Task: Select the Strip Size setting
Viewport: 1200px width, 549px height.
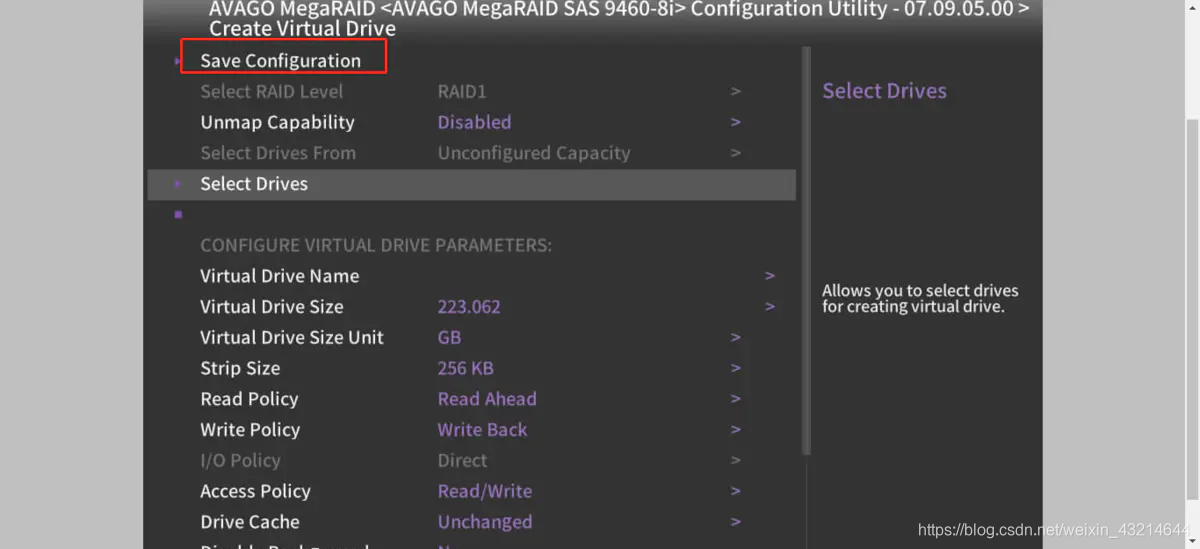Action: point(240,369)
